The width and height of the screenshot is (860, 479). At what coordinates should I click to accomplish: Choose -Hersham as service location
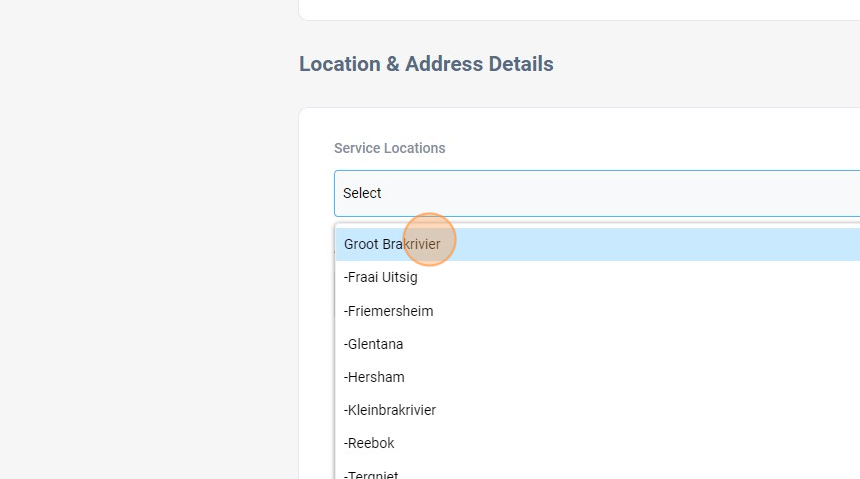coord(375,377)
